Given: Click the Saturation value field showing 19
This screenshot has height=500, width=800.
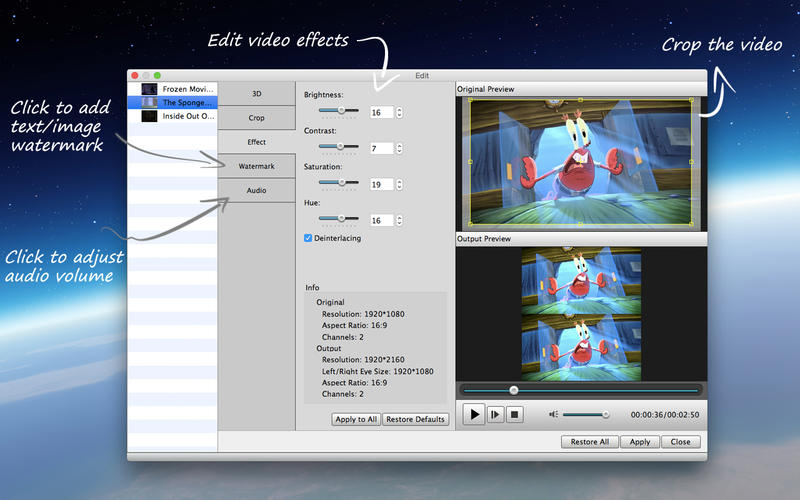Looking at the screenshot, I should pyautogui.click(x=382, y=184).
